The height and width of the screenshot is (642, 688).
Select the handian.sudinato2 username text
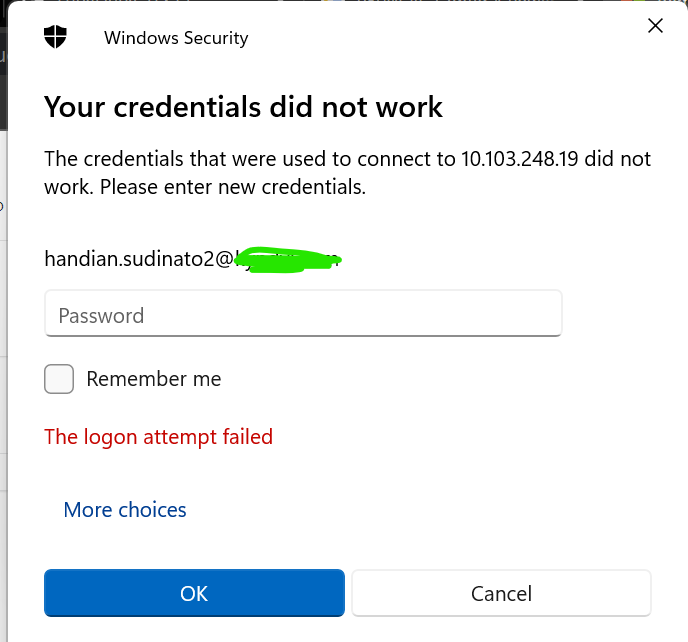point(129,258)
